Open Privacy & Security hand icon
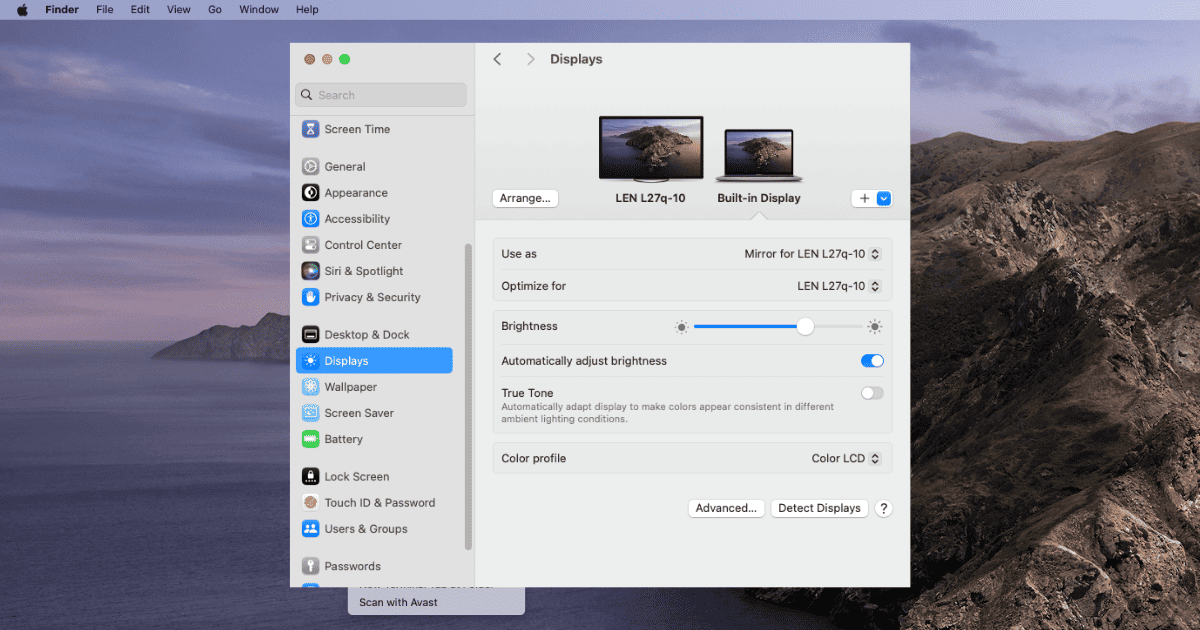The height and width of the screenshot is (630, 1200). (x=311, y=297)
